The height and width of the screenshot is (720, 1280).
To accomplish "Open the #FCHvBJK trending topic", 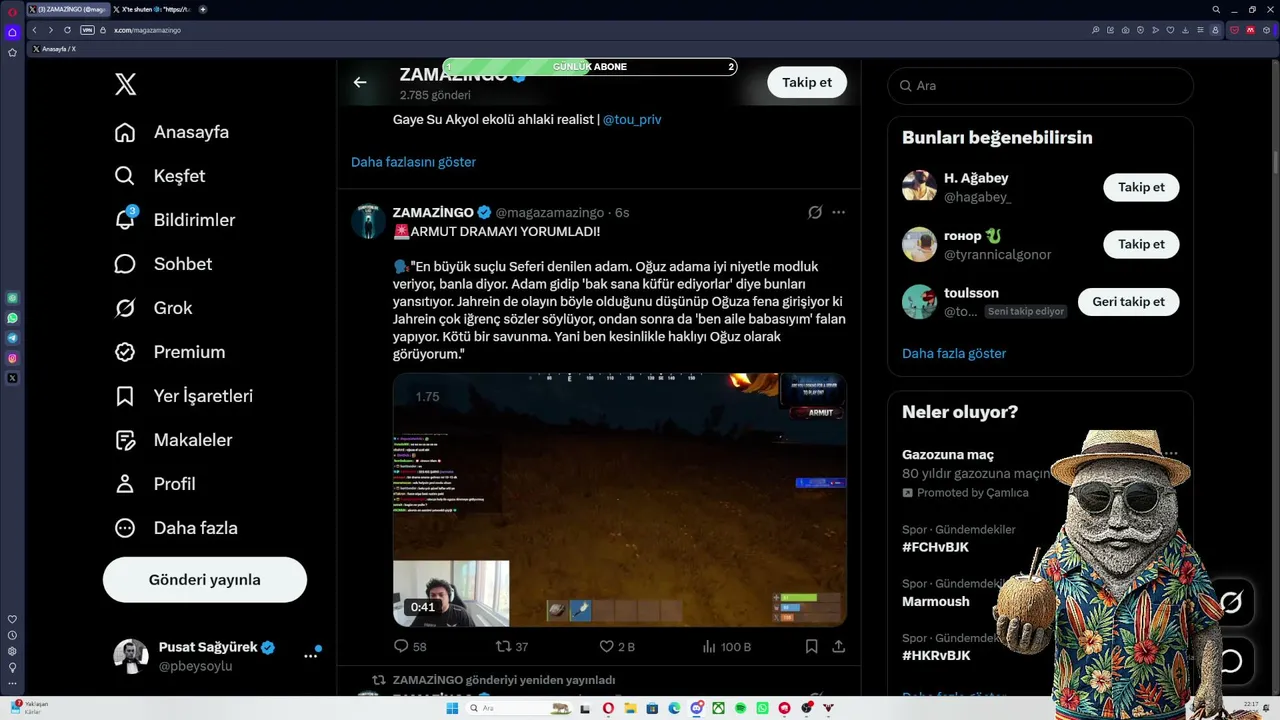I will click(x=935, y=547).
